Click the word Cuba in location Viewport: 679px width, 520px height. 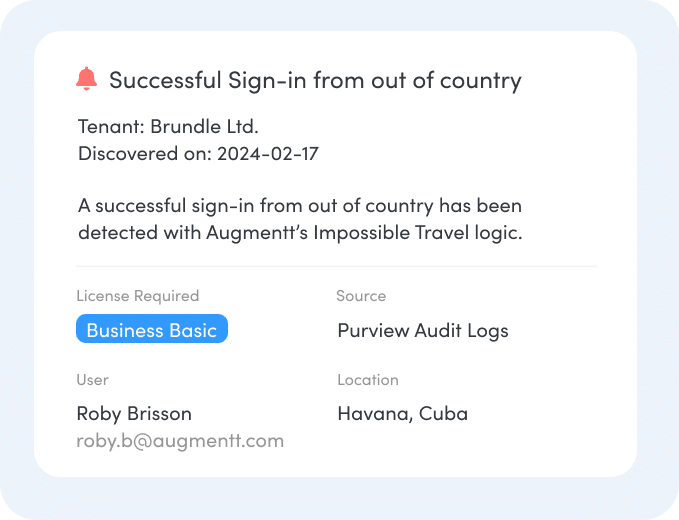[443, 413]
